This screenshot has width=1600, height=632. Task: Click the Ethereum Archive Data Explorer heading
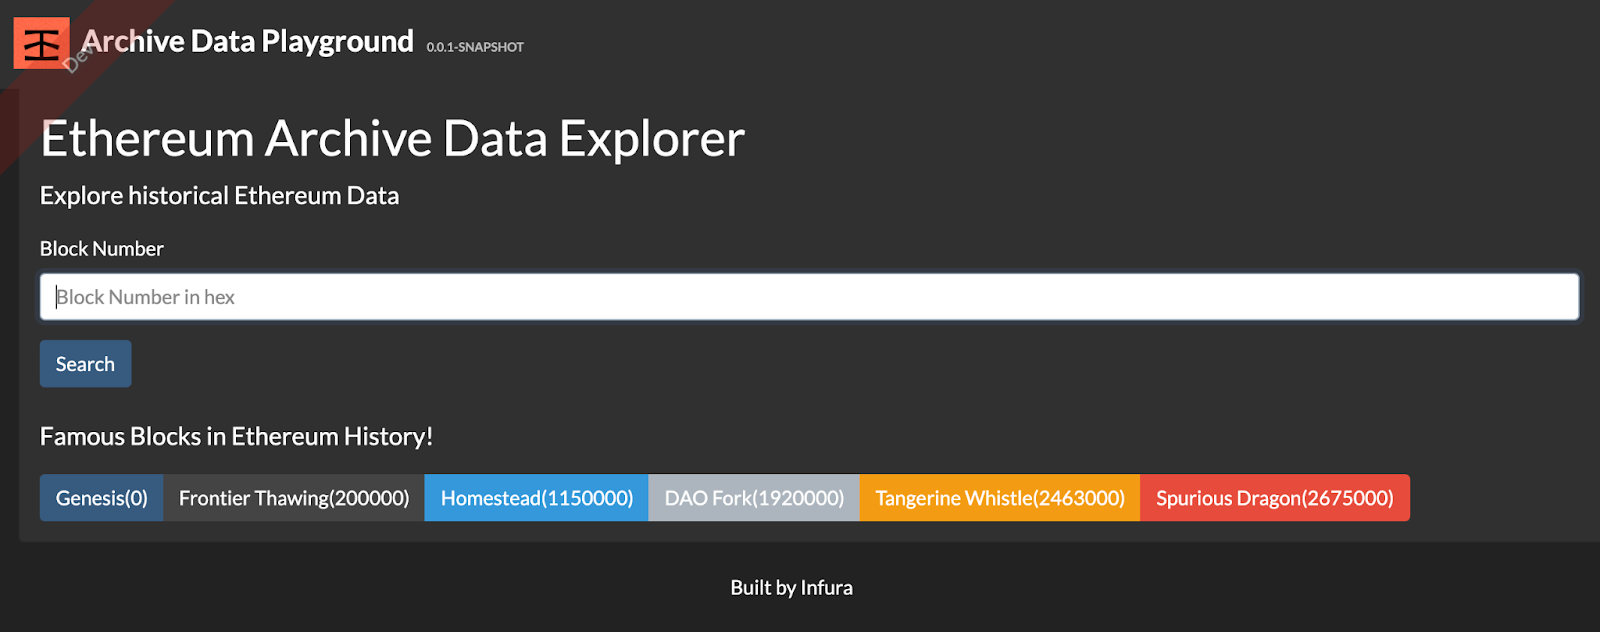click(x=392, y=138)
